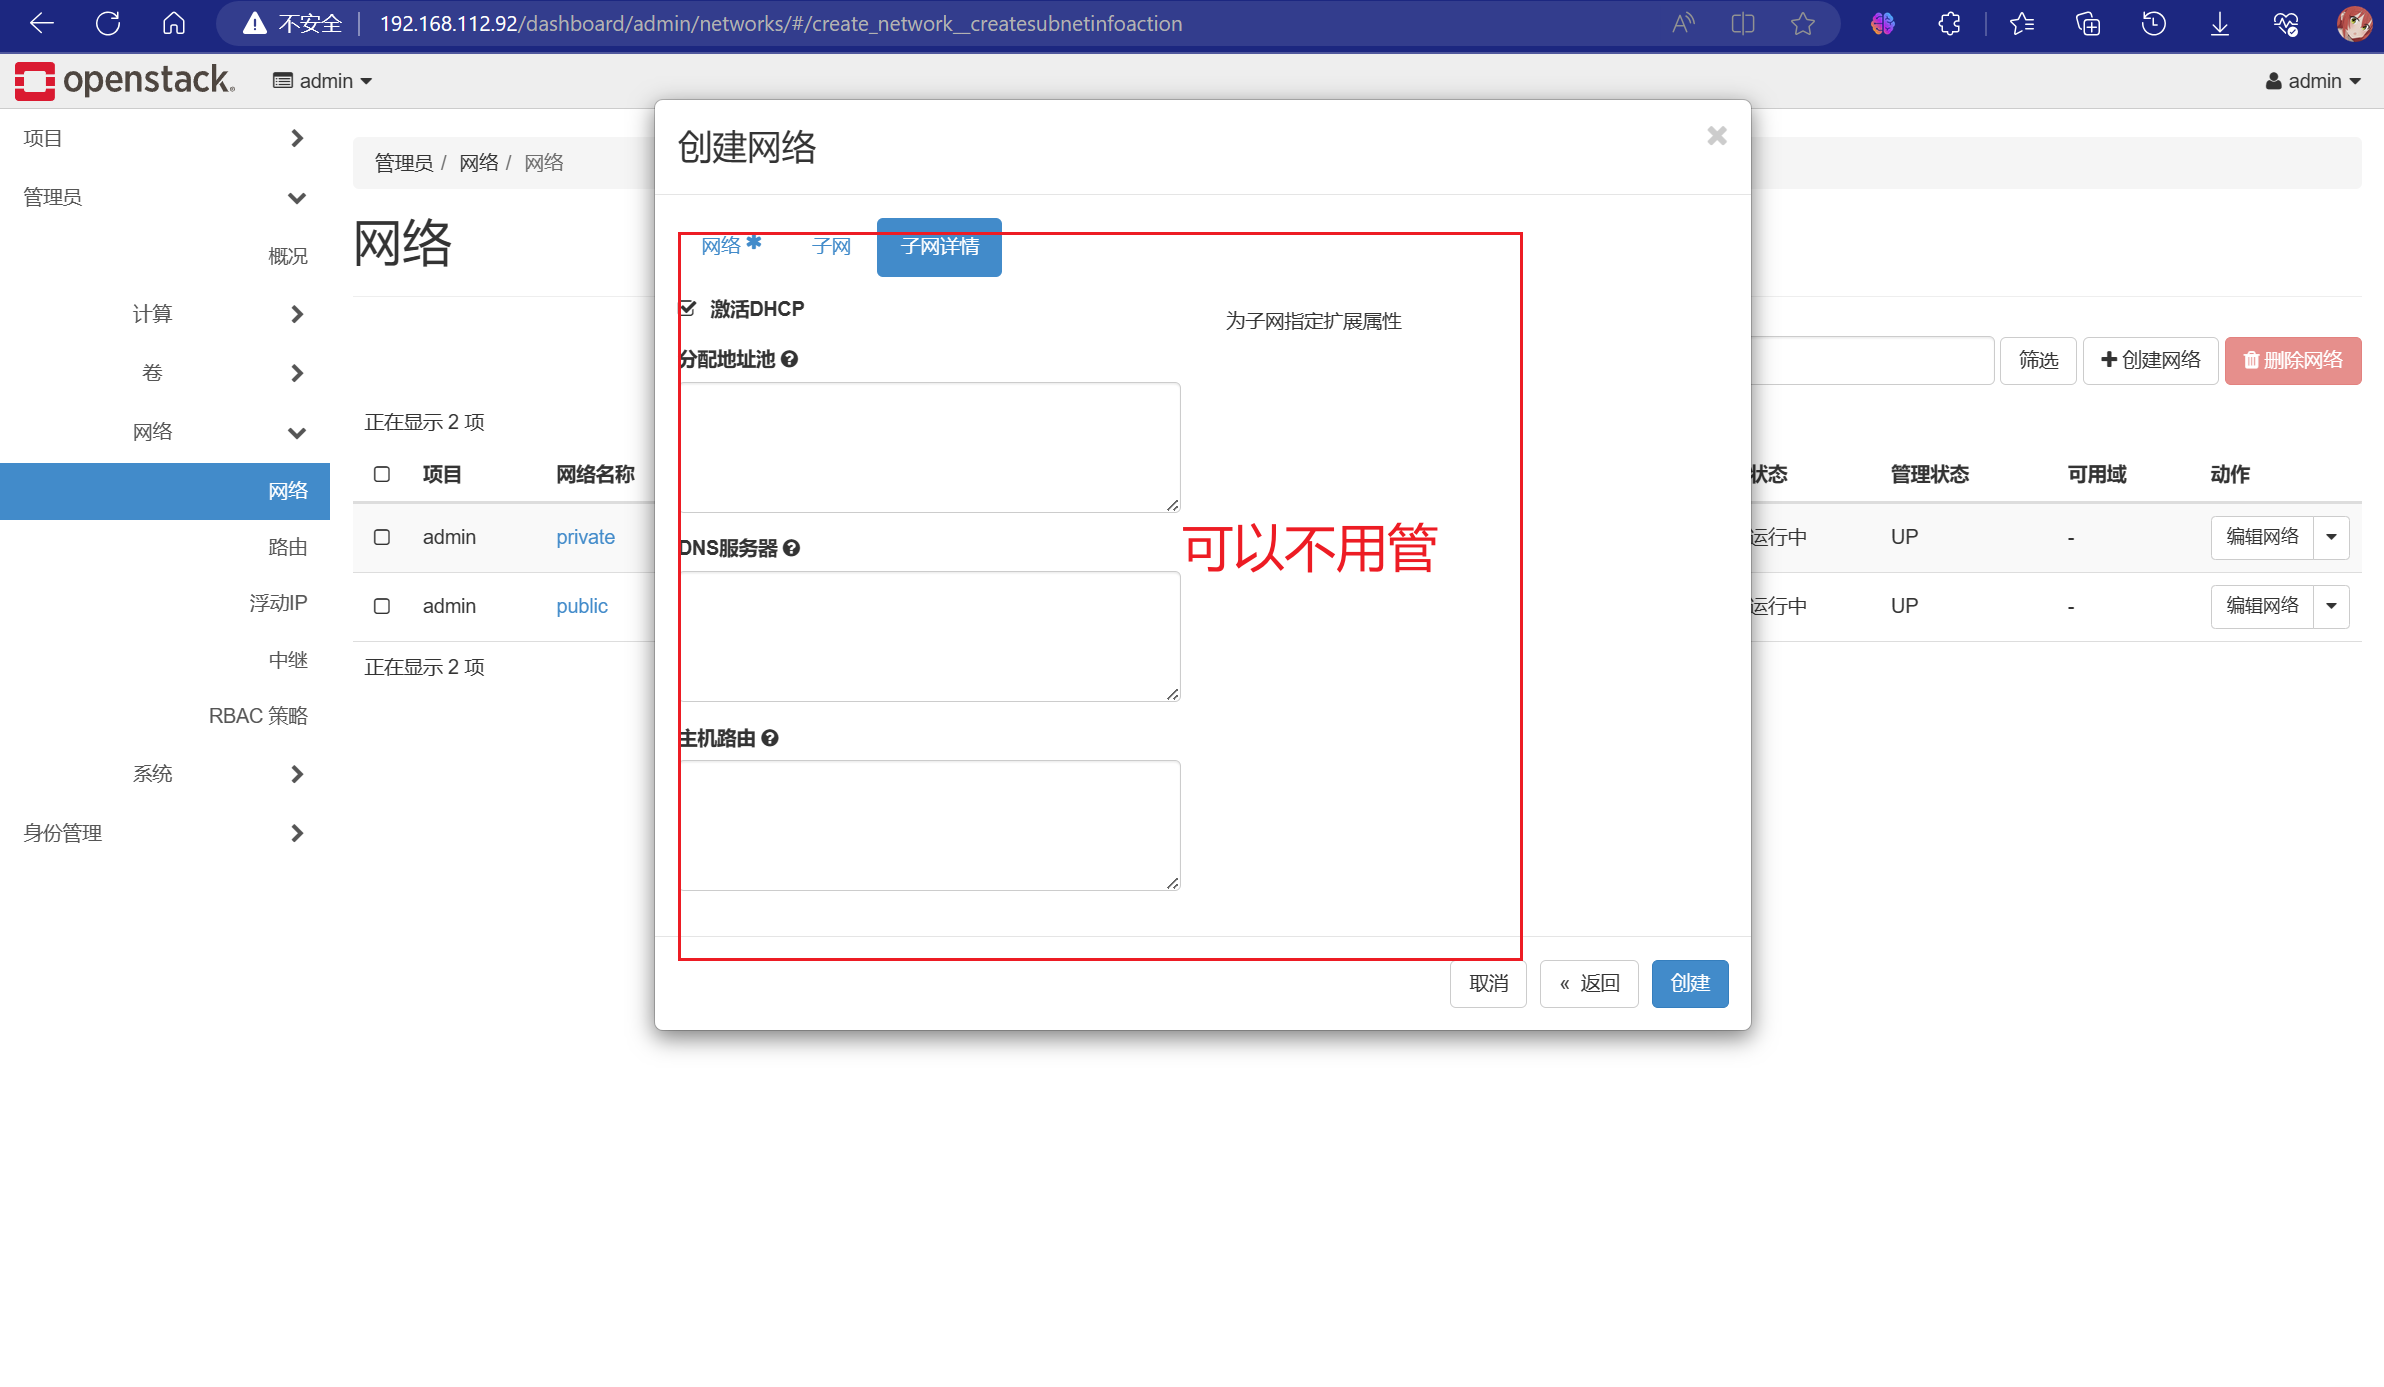
Task: Click the help icon beside 分配地址池
Action: (x=789, y=359)
